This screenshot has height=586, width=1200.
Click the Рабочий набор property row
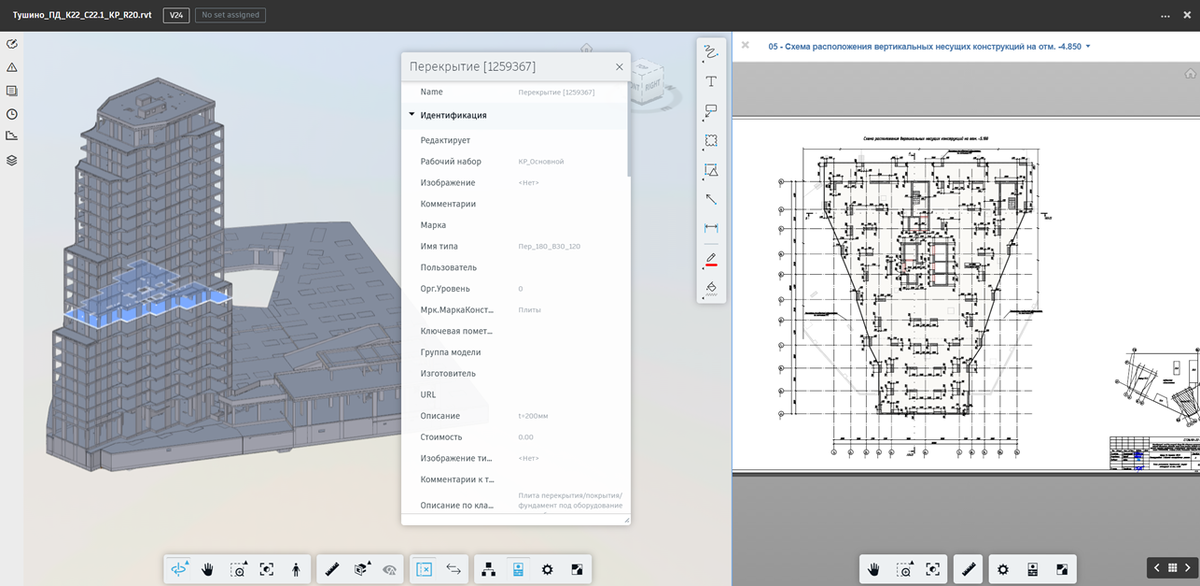coord(515,161)
